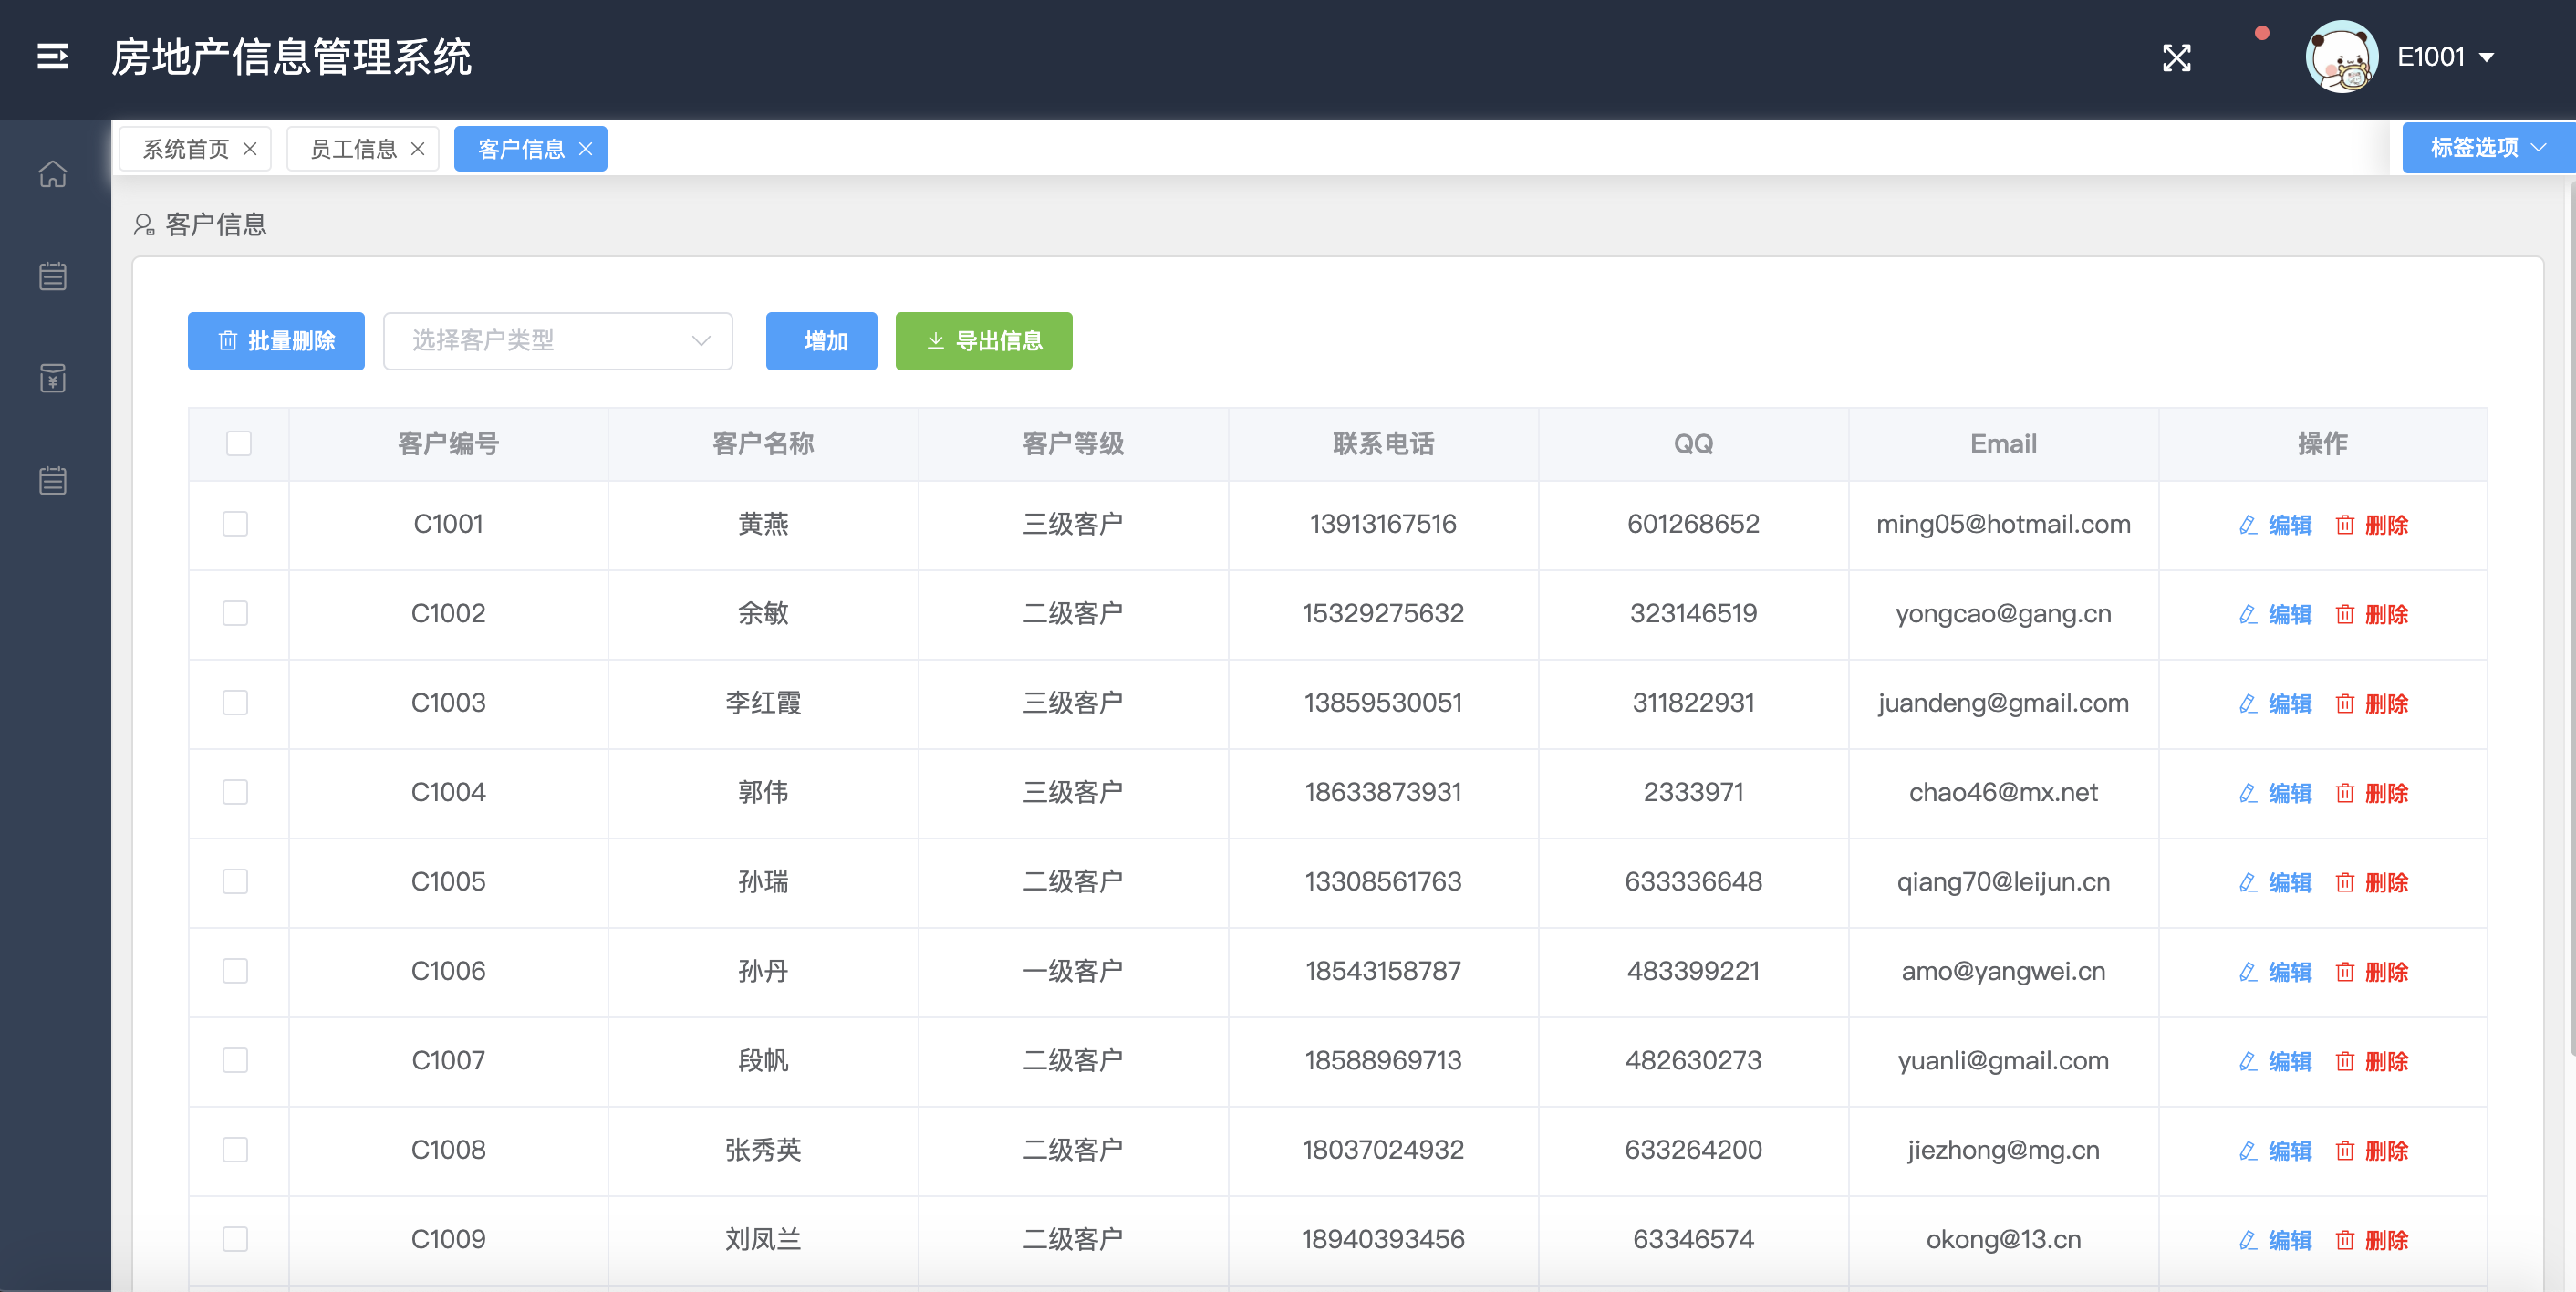Switch to the 客户信息 tab
Image resolution: width=2576 pixels, height=1292 pixels.
tap(520, 149)
